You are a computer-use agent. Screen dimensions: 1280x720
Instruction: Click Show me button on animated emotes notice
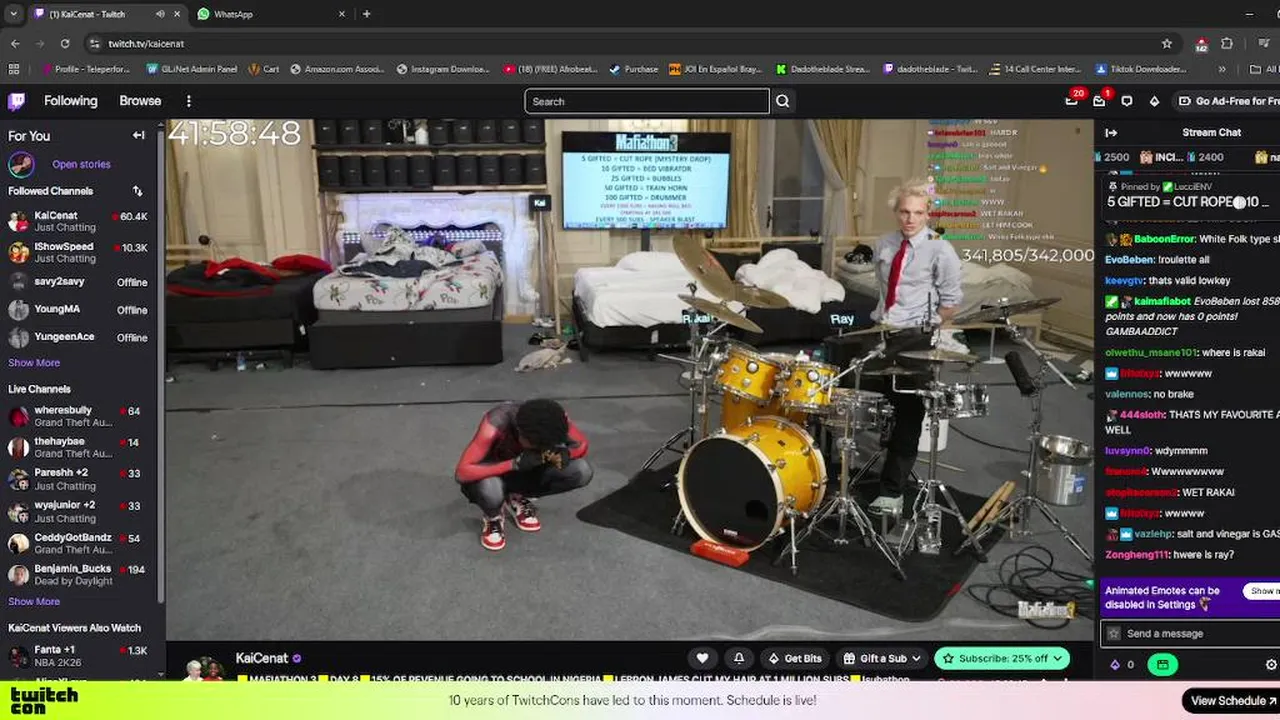pos(1262,591)
